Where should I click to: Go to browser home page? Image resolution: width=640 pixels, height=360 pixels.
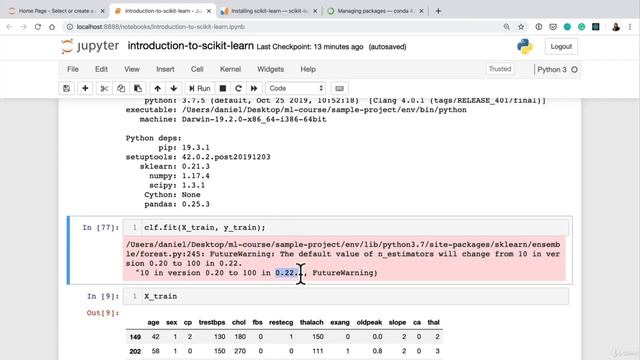(52, 27)
